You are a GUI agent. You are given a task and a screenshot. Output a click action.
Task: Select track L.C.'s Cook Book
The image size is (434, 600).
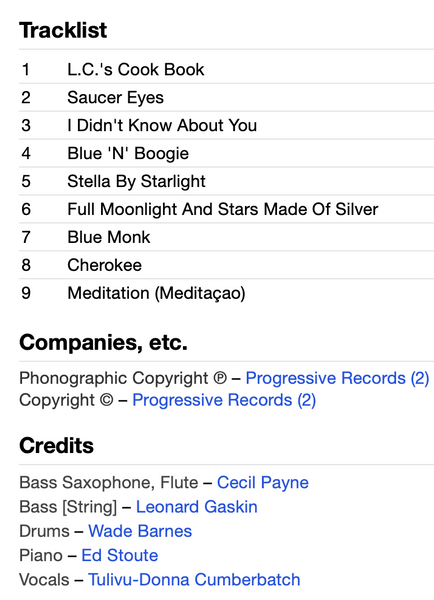coord(136,70)
